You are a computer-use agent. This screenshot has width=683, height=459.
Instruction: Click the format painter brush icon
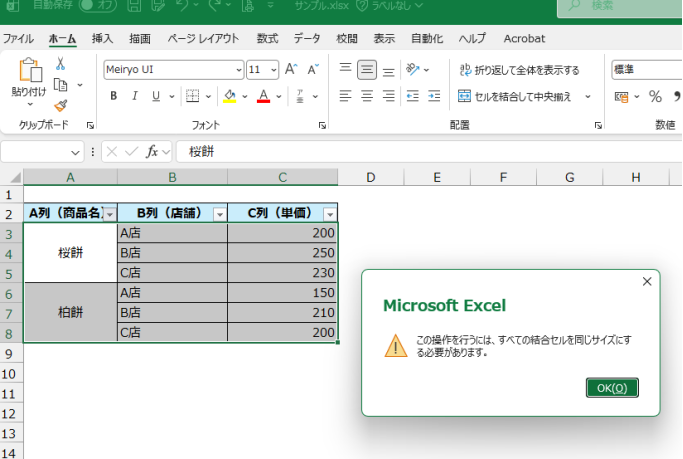[61, 106]
